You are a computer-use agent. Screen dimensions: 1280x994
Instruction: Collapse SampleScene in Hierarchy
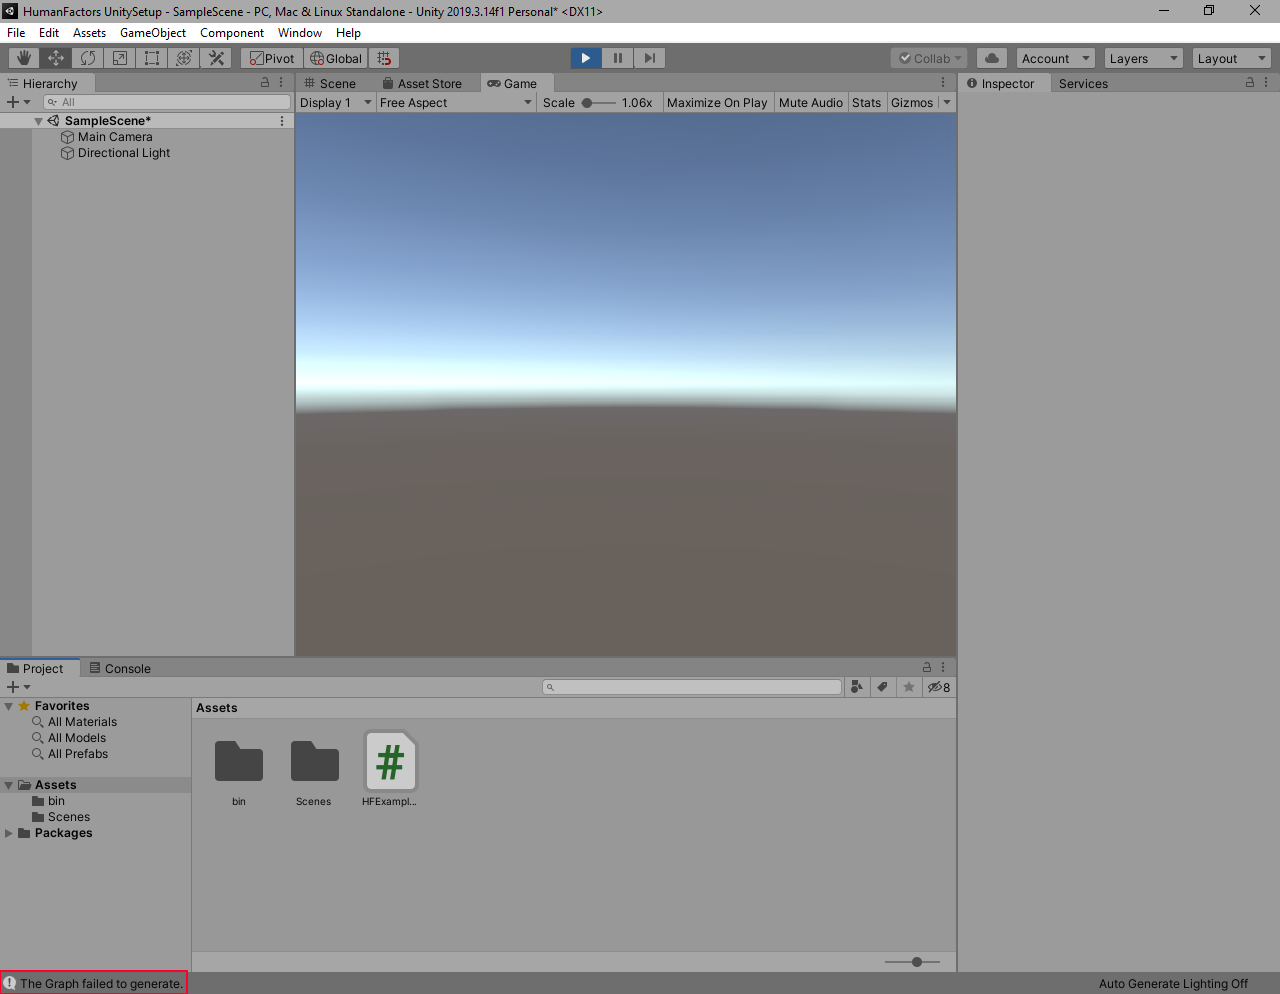pos(38,121)
